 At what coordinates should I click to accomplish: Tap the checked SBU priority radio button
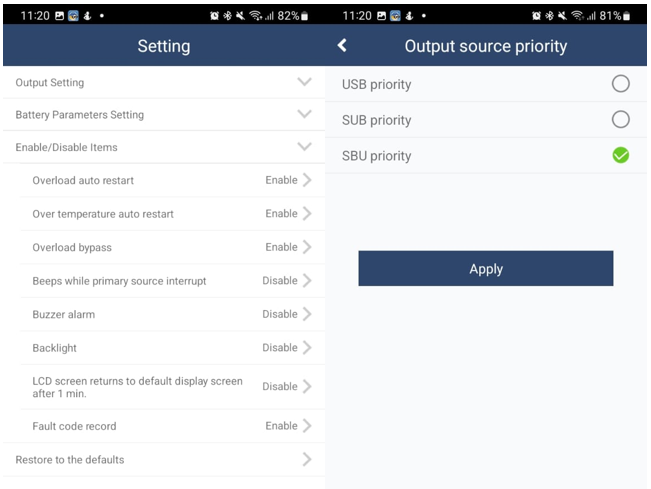620,156
